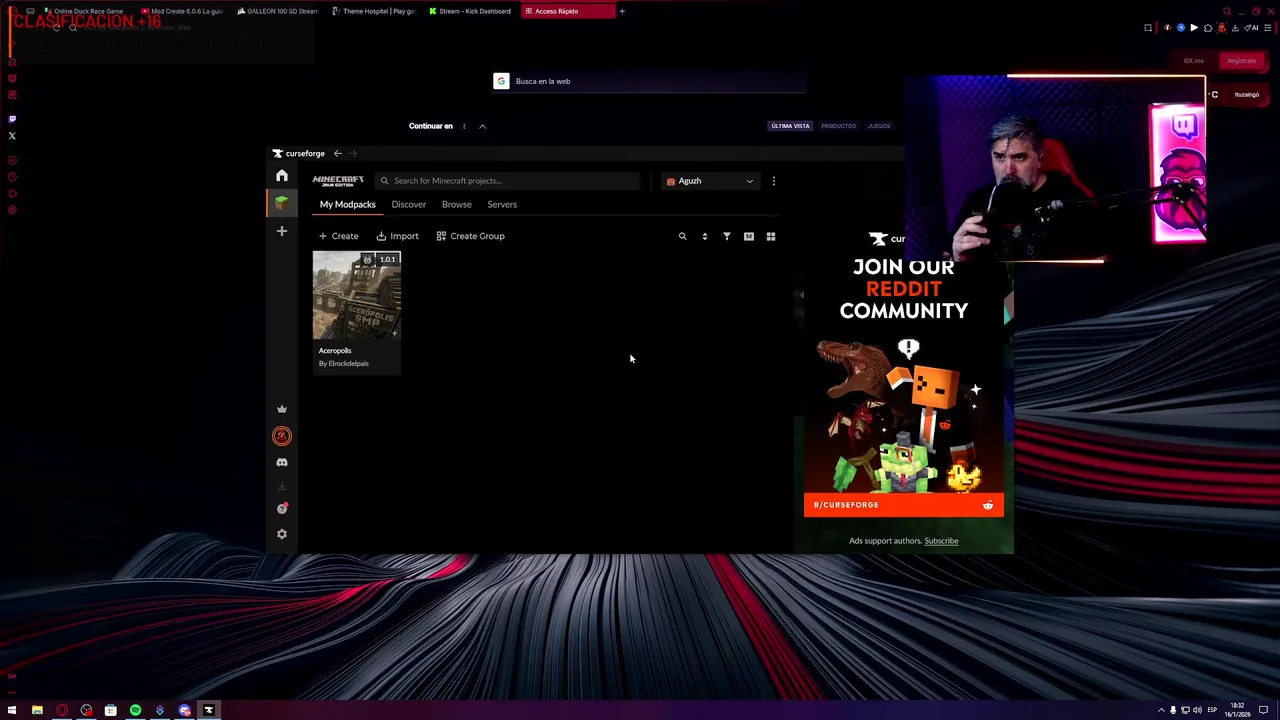Go back with CurseForge back arrow

338,153
